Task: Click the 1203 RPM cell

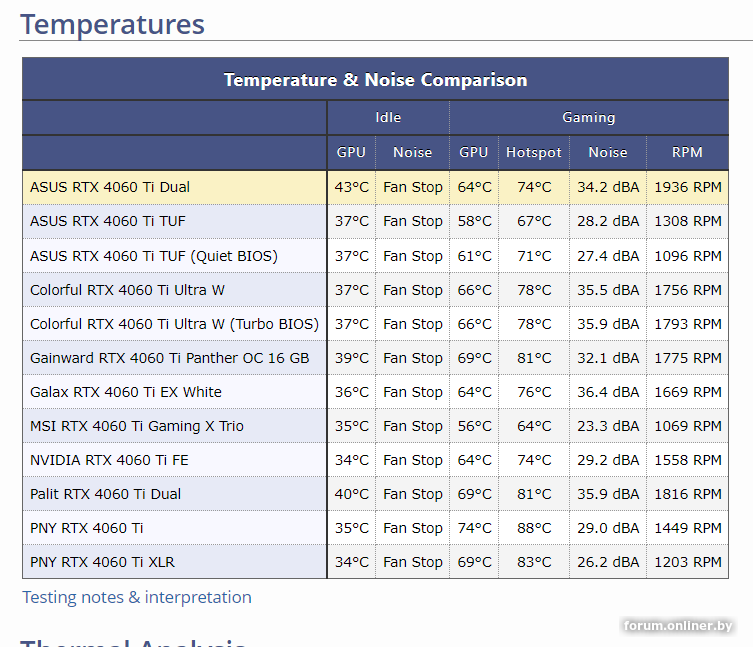Action: 688,562
